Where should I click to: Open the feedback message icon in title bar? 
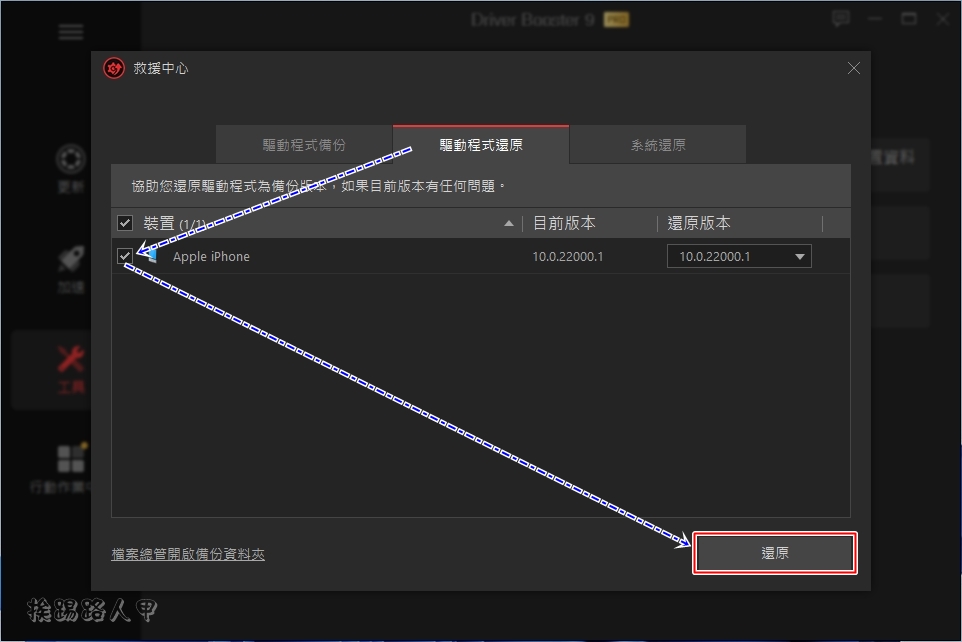tap(840, 18)
